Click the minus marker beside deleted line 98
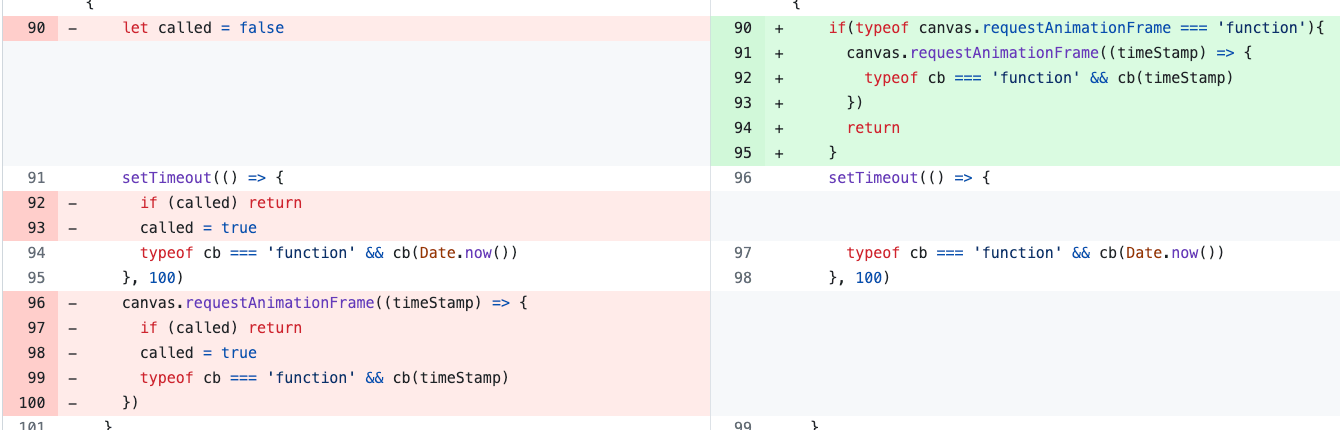The height and width of the screenshot is (430, 1340). 72,353
